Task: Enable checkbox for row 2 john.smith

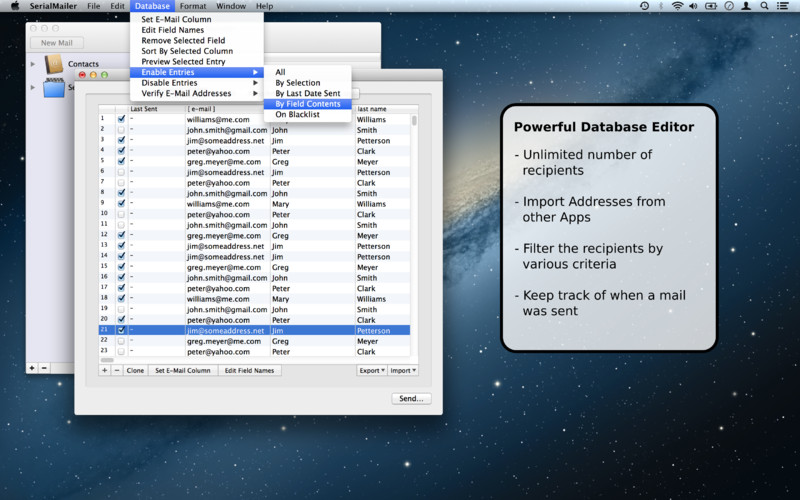Action: 121,130
